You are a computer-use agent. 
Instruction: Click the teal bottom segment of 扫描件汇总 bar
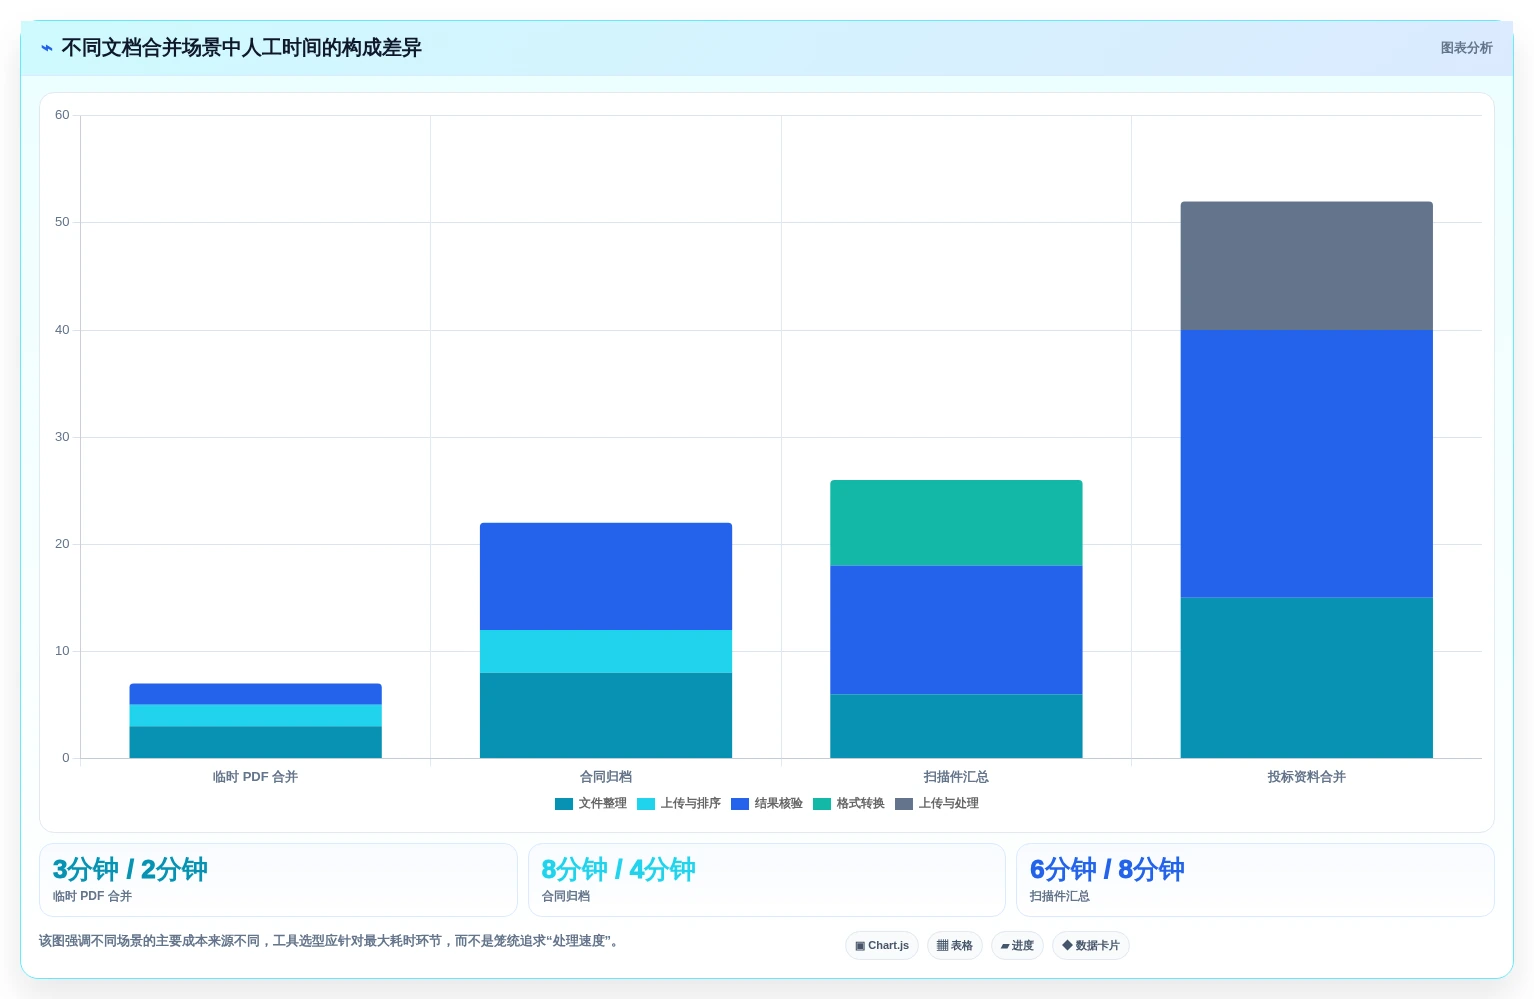(x=956, y=726)
